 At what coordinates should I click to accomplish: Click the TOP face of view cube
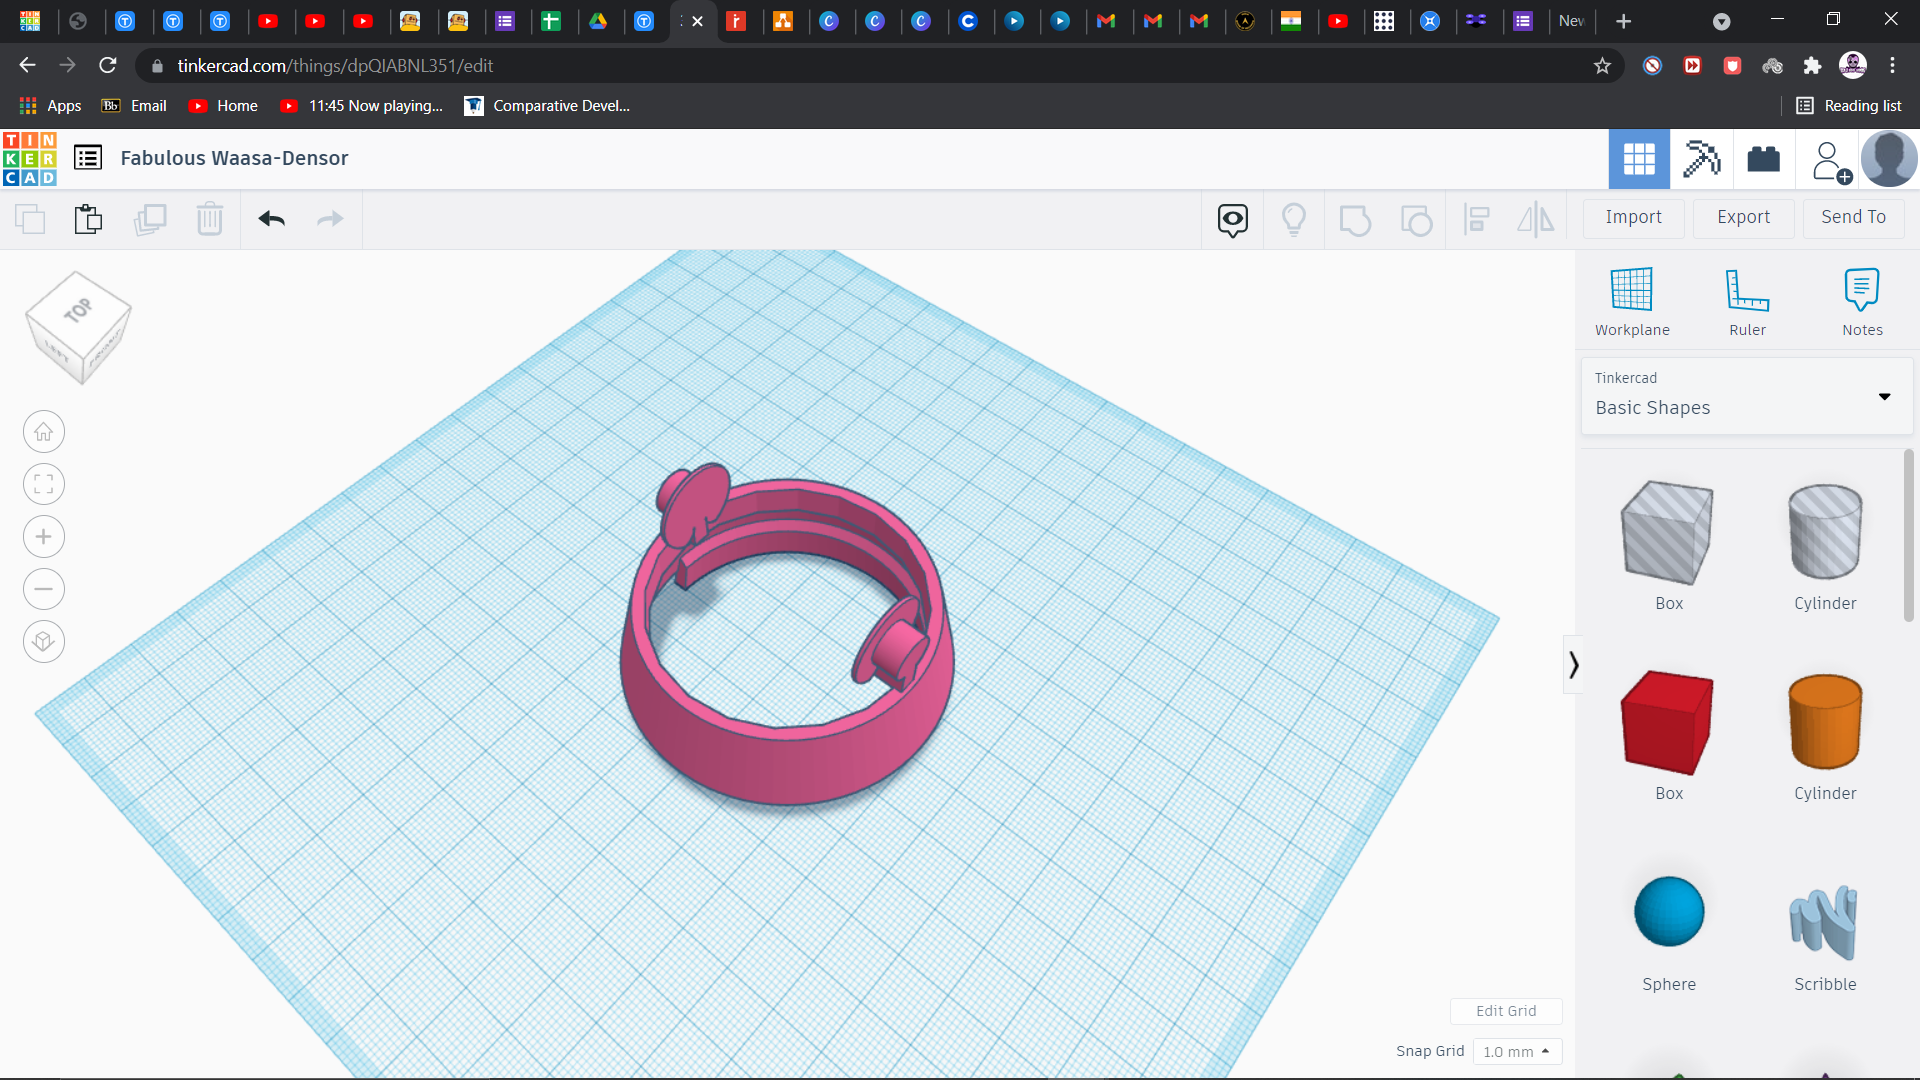pos(78,311)
